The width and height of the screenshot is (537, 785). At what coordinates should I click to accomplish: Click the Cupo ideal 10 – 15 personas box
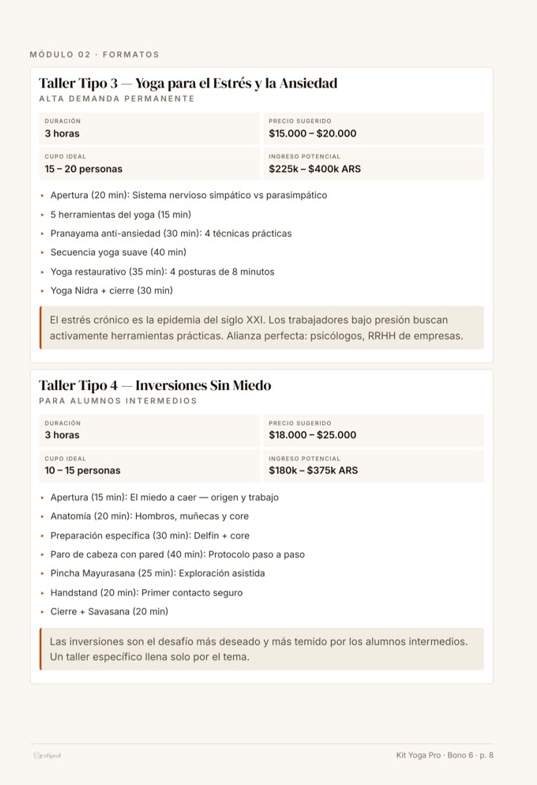pyautogui.click(x=149, y=466)
